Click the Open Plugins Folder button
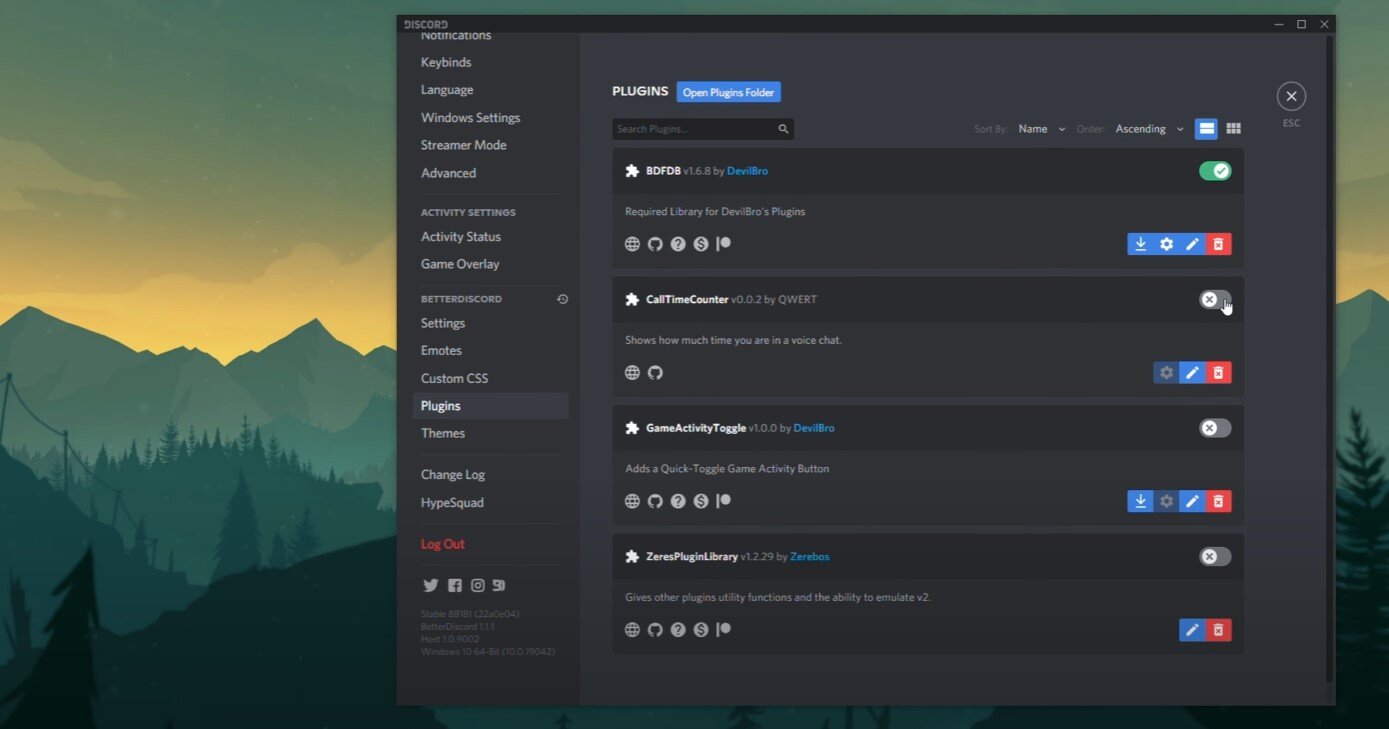Viewport: 1389px width, 729px height. 728,91
